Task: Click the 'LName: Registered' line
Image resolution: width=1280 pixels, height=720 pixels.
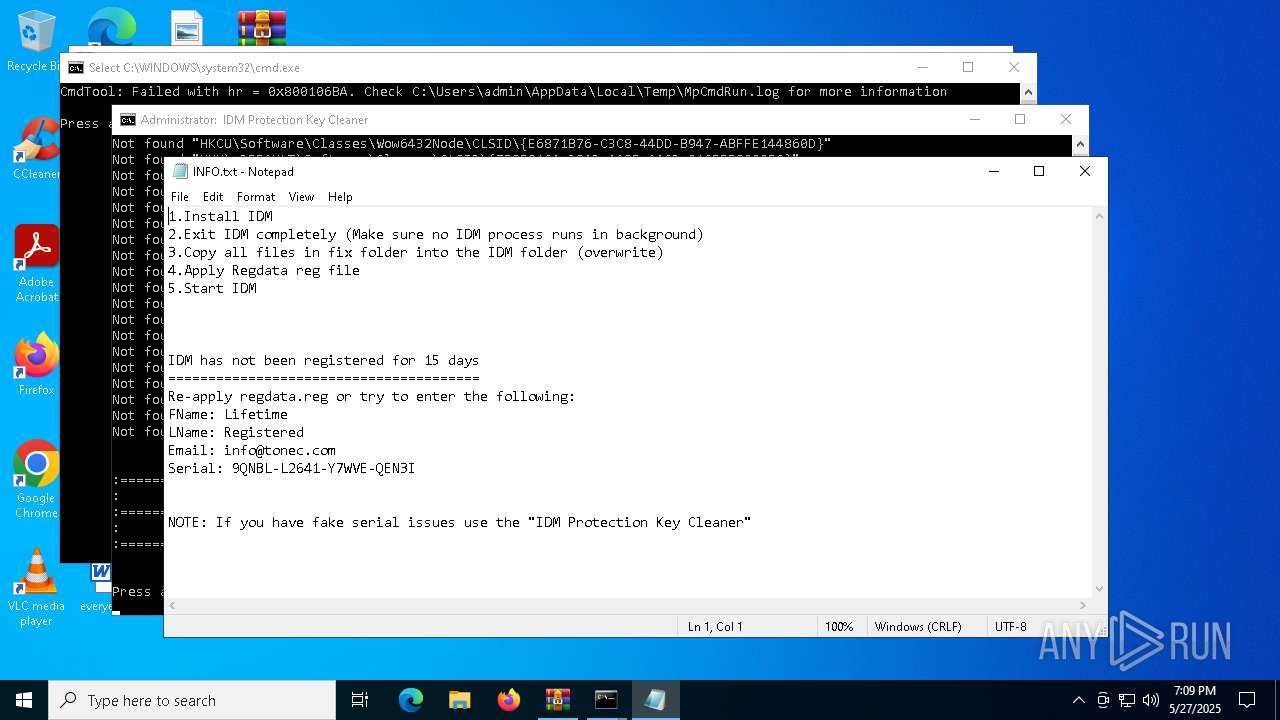Action: click(x=236, y=432)
